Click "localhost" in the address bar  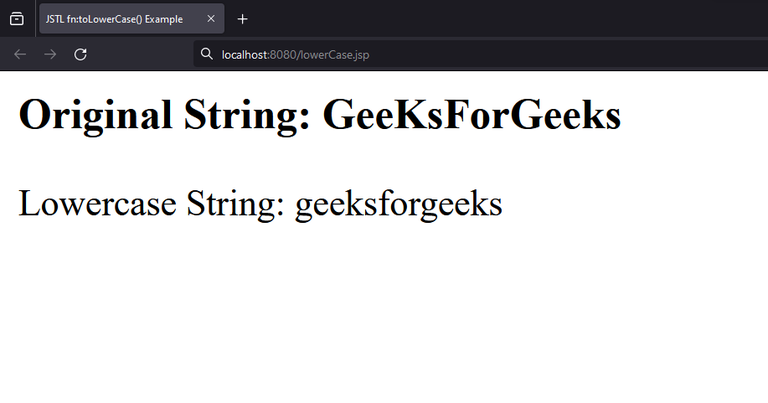245,54
